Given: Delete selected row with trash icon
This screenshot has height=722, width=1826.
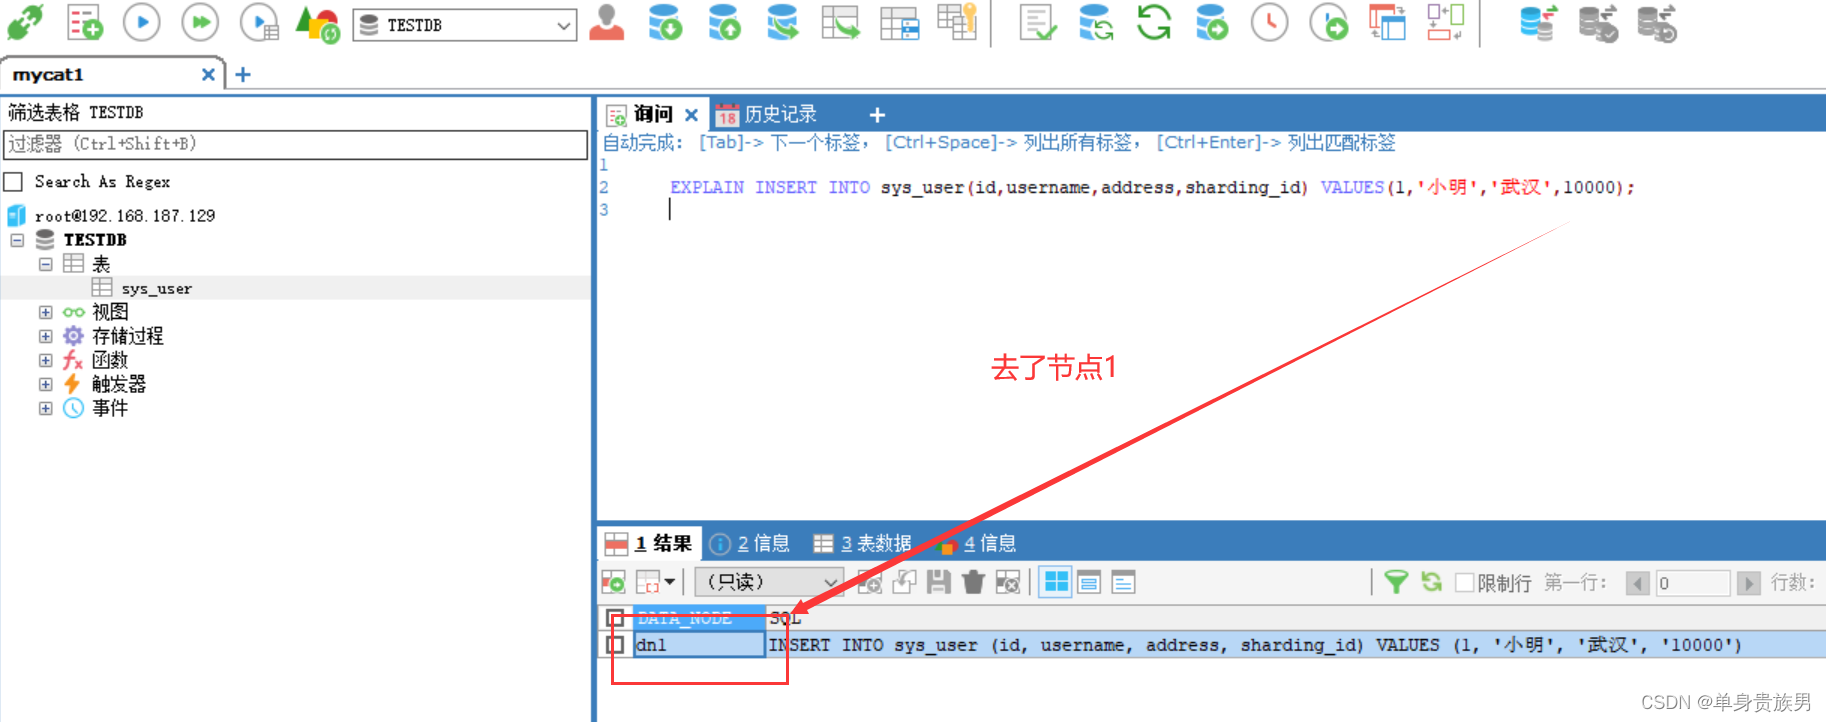Looking at the screenshot, I should 973,582.
